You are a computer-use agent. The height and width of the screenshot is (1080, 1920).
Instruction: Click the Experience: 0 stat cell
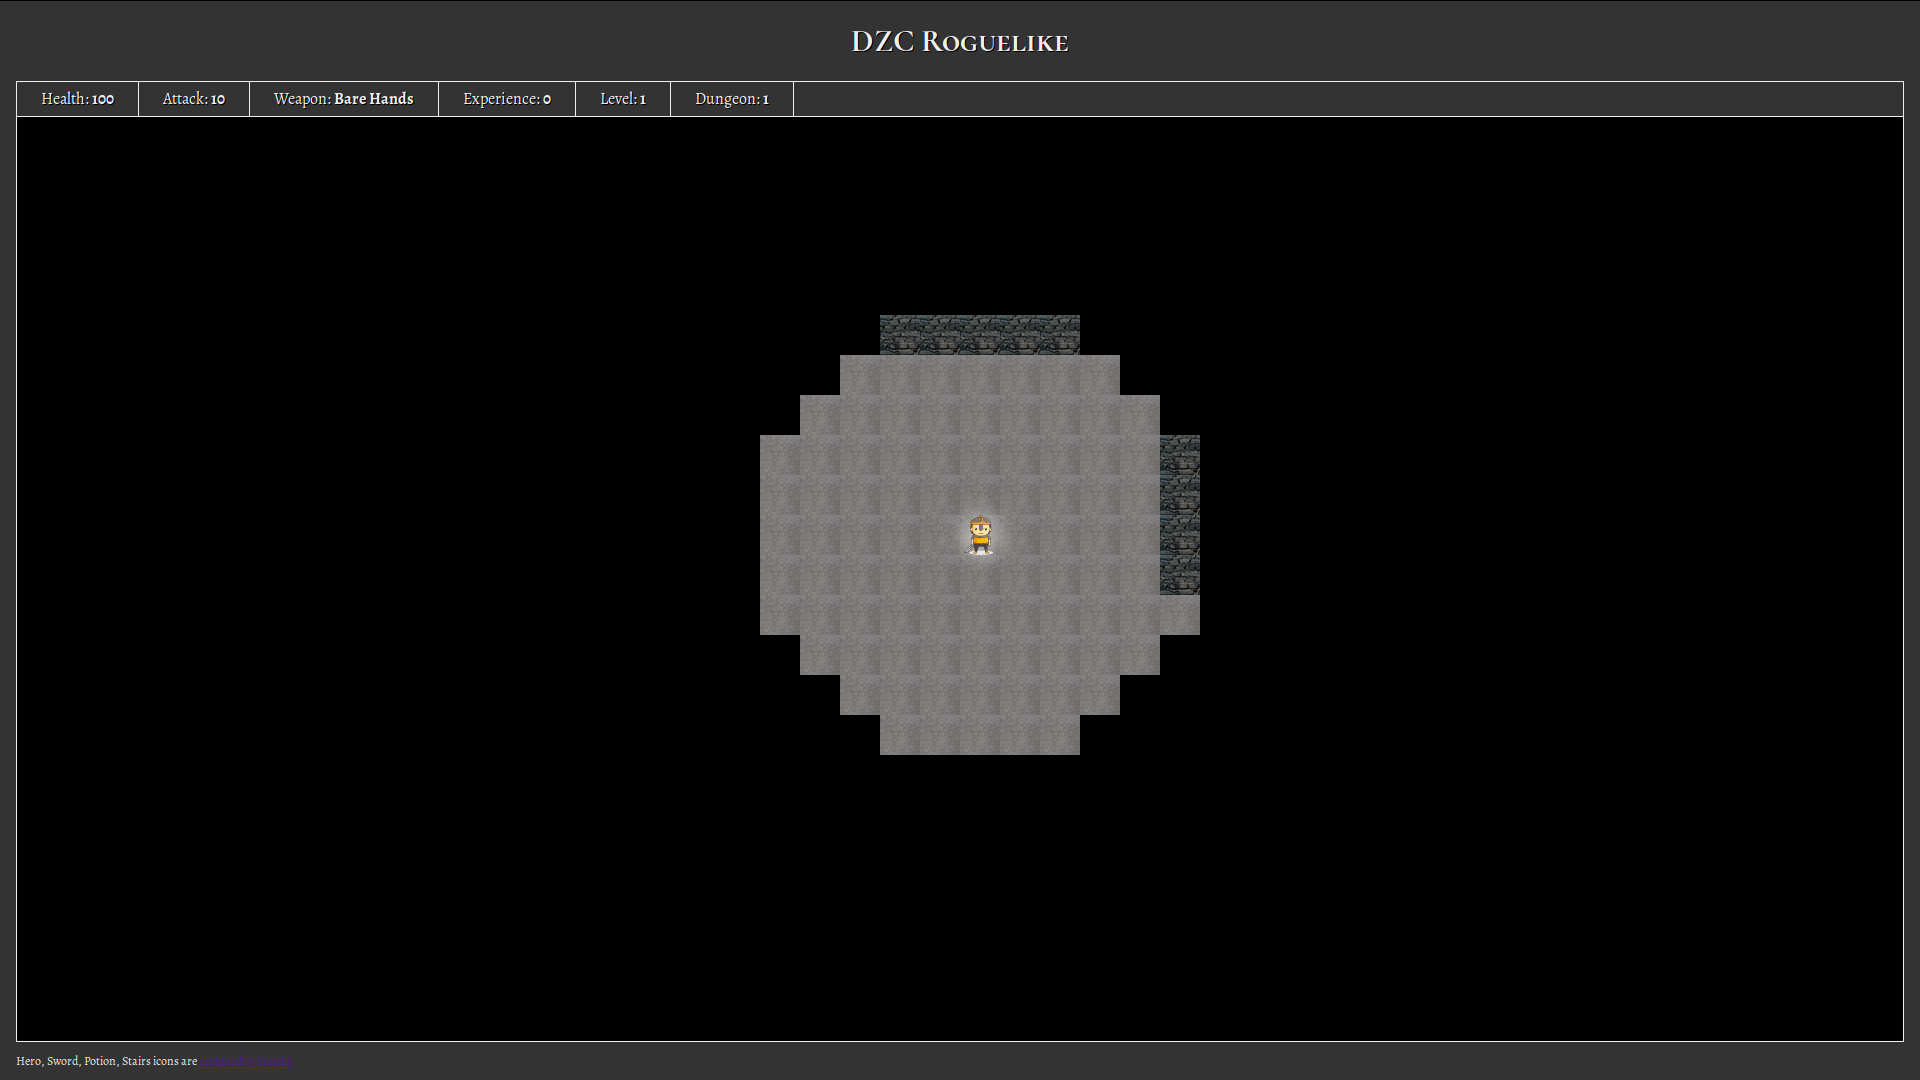point(506,99)
